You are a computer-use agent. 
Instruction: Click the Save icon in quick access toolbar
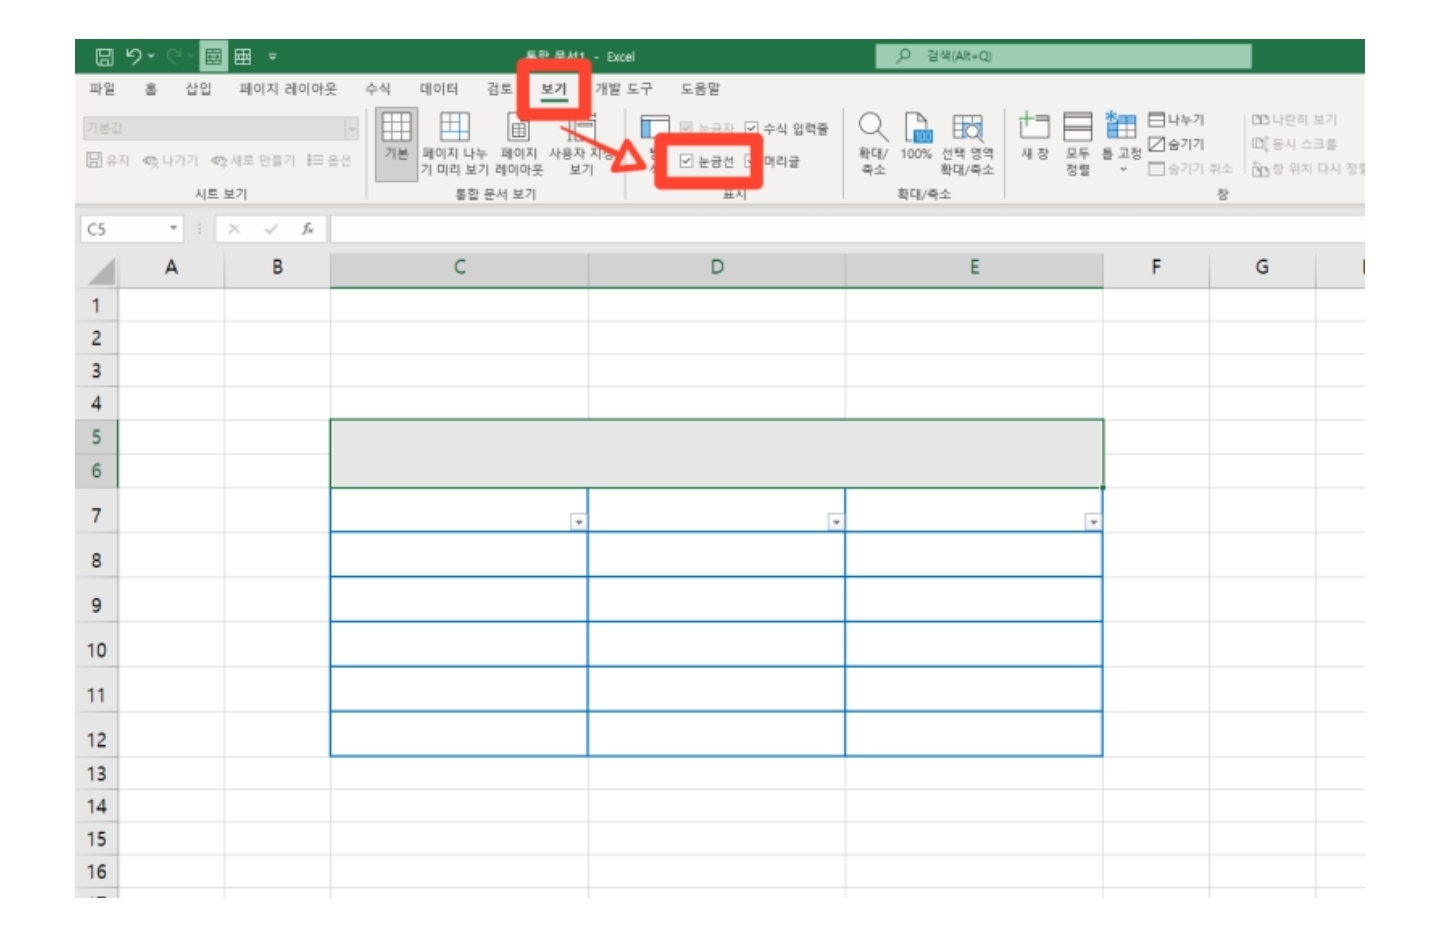pos(104,56)
